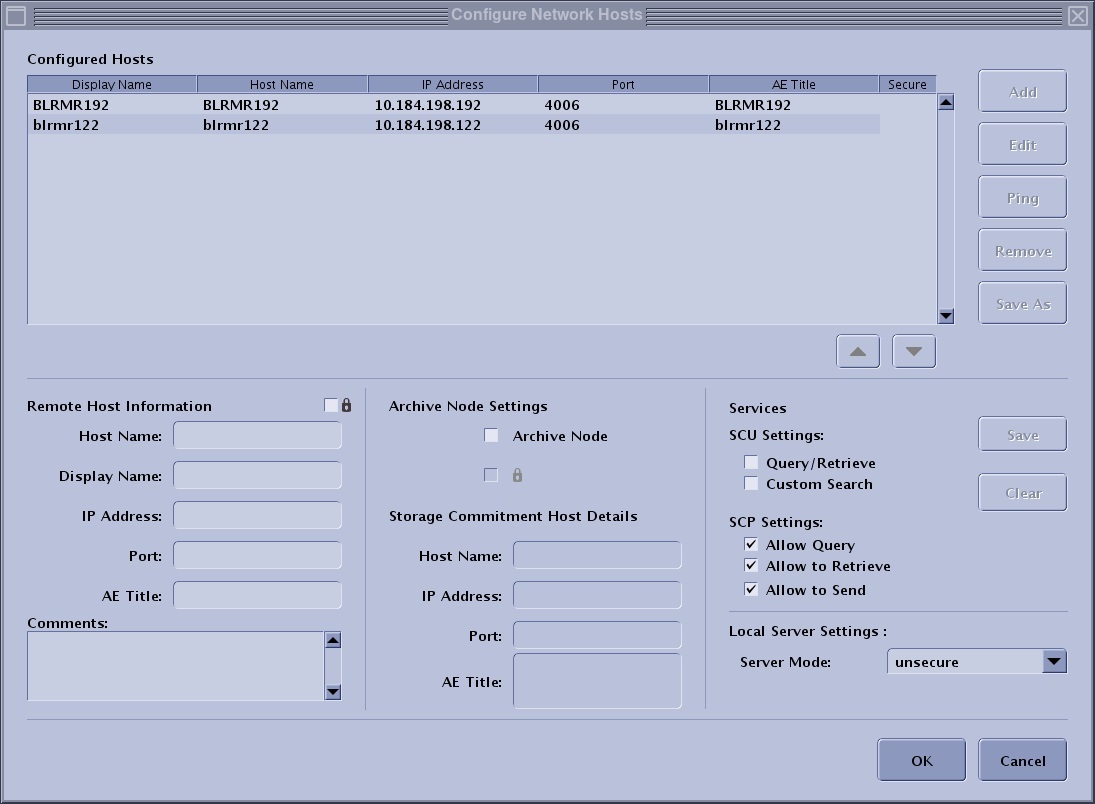Click the hosts list scroll-down arrow

coord(946,316)
